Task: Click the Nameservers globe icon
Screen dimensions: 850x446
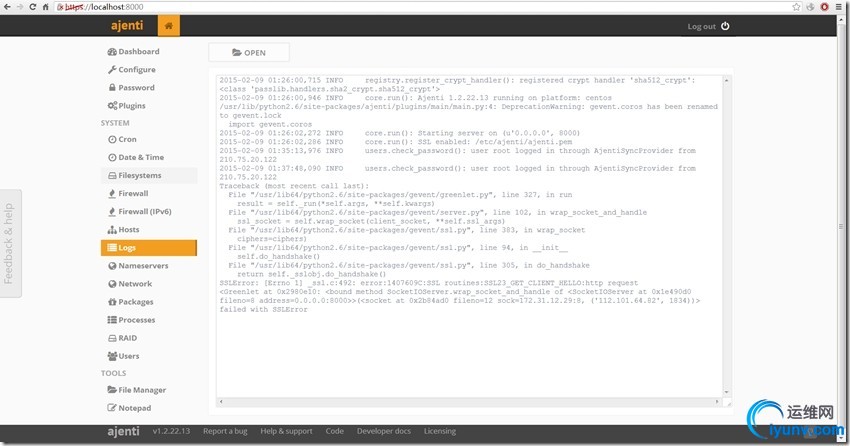Action: (112, 266)
